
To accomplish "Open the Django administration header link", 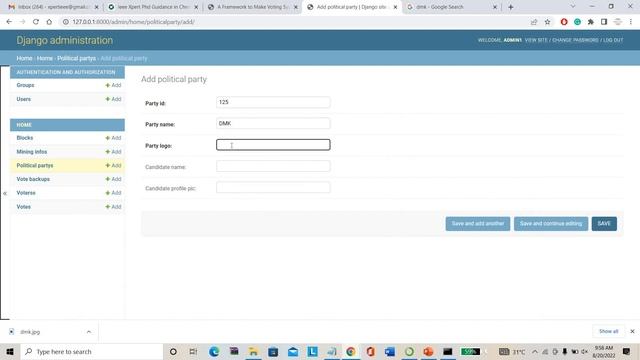I will coord(64,40).
